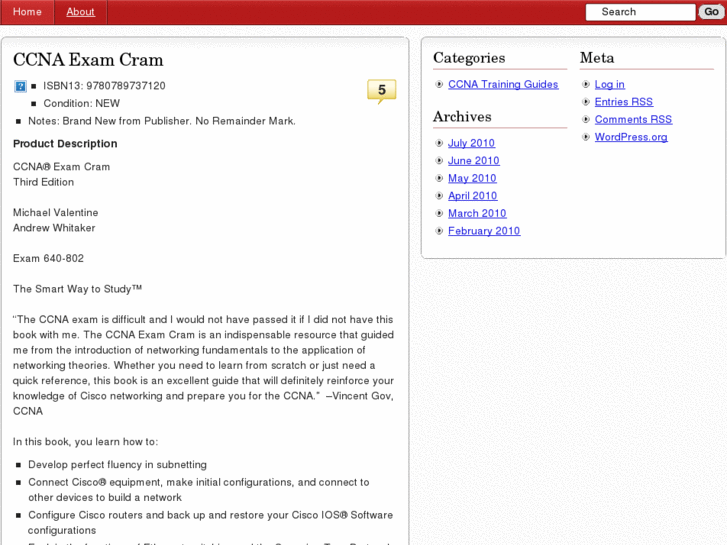727x545 pixels.
Task: Submit search with the Go button
Action: point(711,12)
